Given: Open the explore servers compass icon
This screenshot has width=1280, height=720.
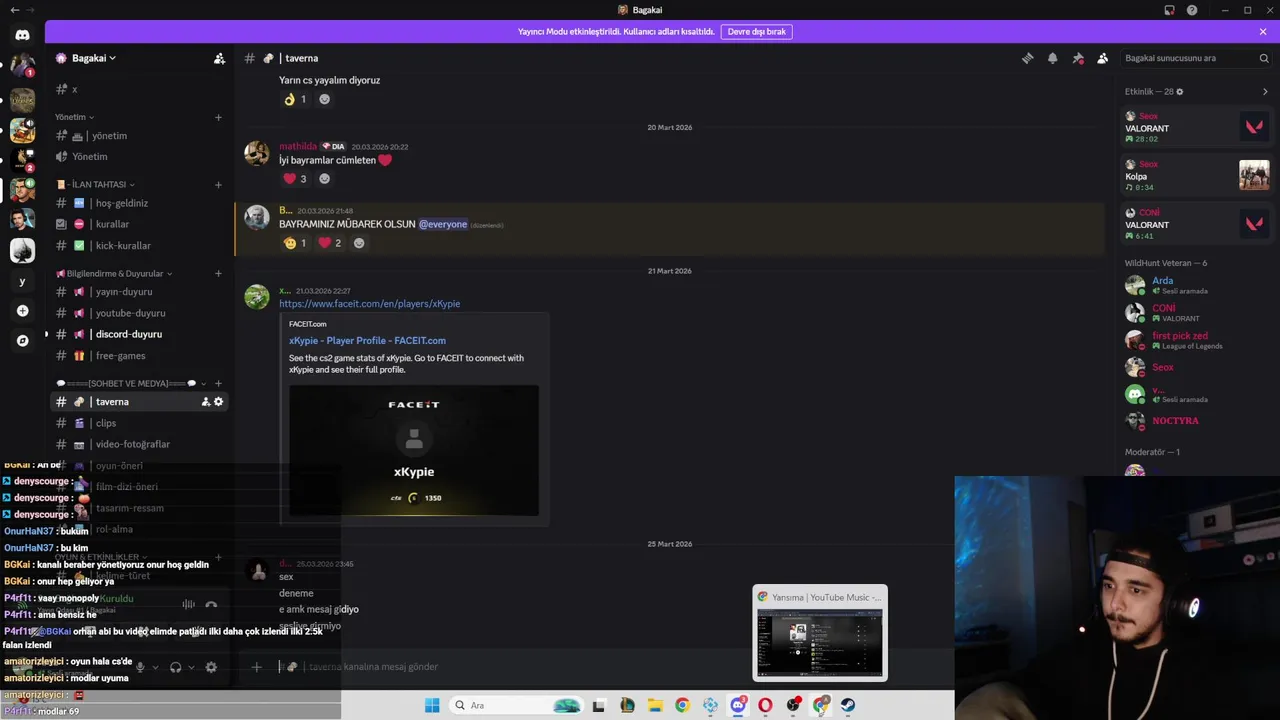Looking at the screenshot, I should [22, 341].
